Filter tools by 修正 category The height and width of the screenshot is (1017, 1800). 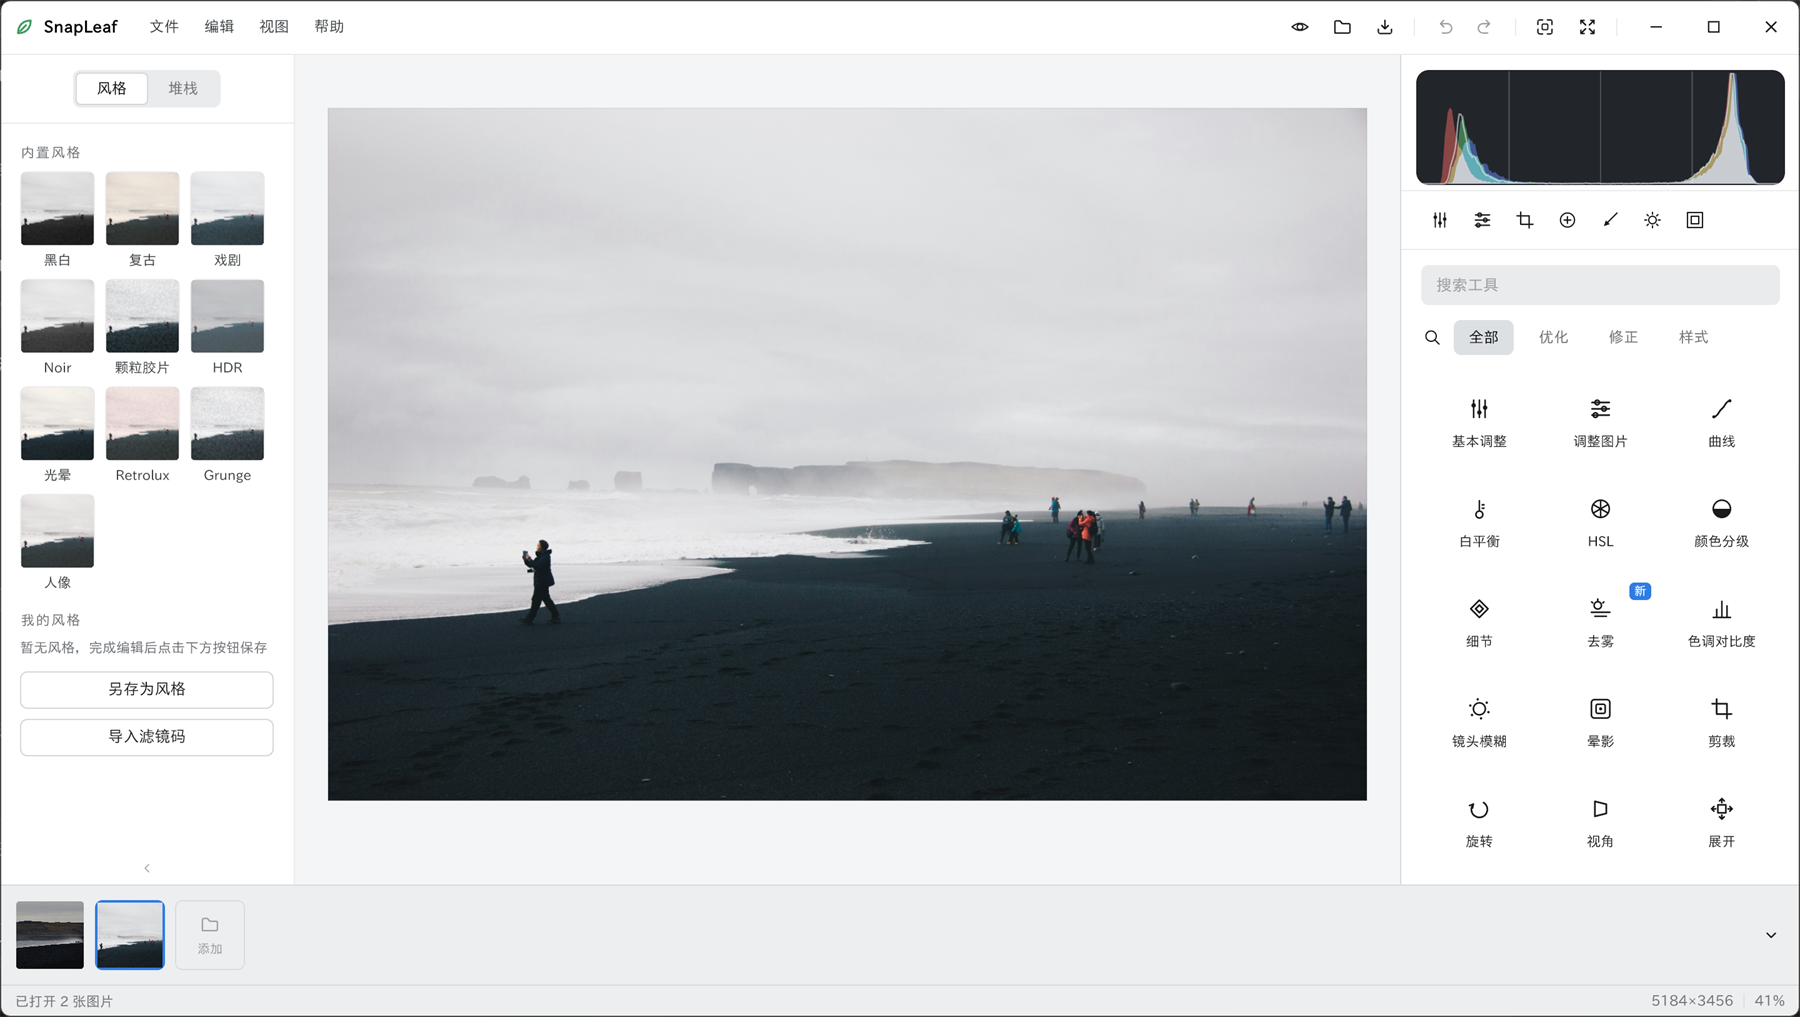[x=1623, y=337]
